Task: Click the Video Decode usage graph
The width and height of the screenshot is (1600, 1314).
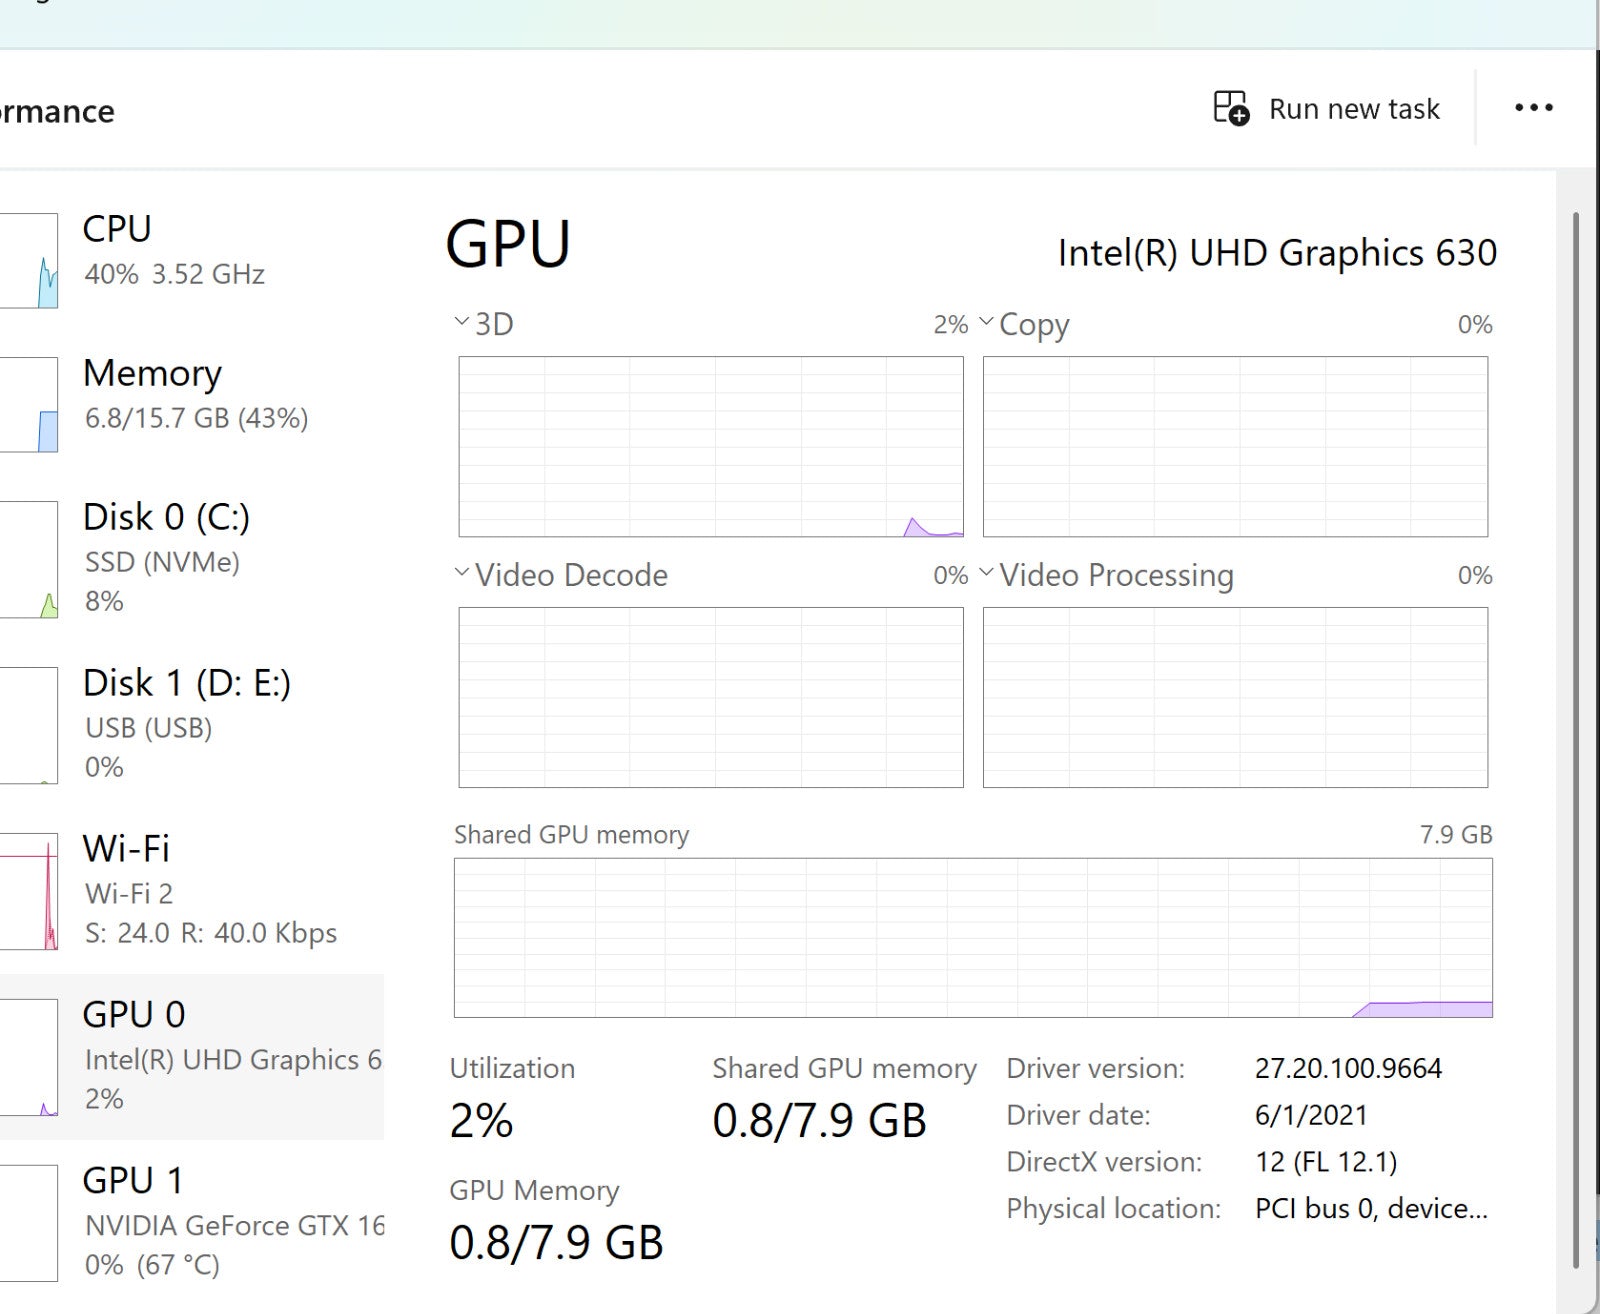Action: tap(711, 697)
